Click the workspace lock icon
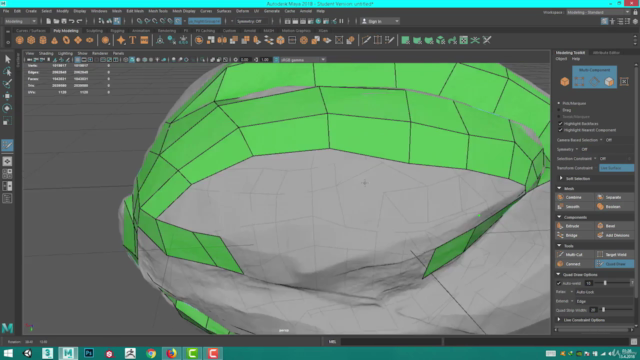The image size is (640, 360). click(635, 12)
